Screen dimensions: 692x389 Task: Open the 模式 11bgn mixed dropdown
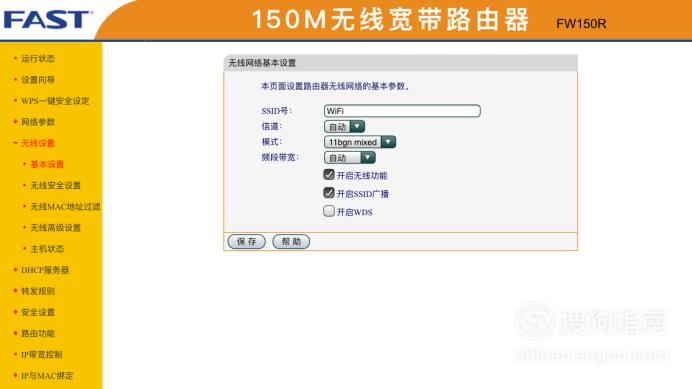360,142
